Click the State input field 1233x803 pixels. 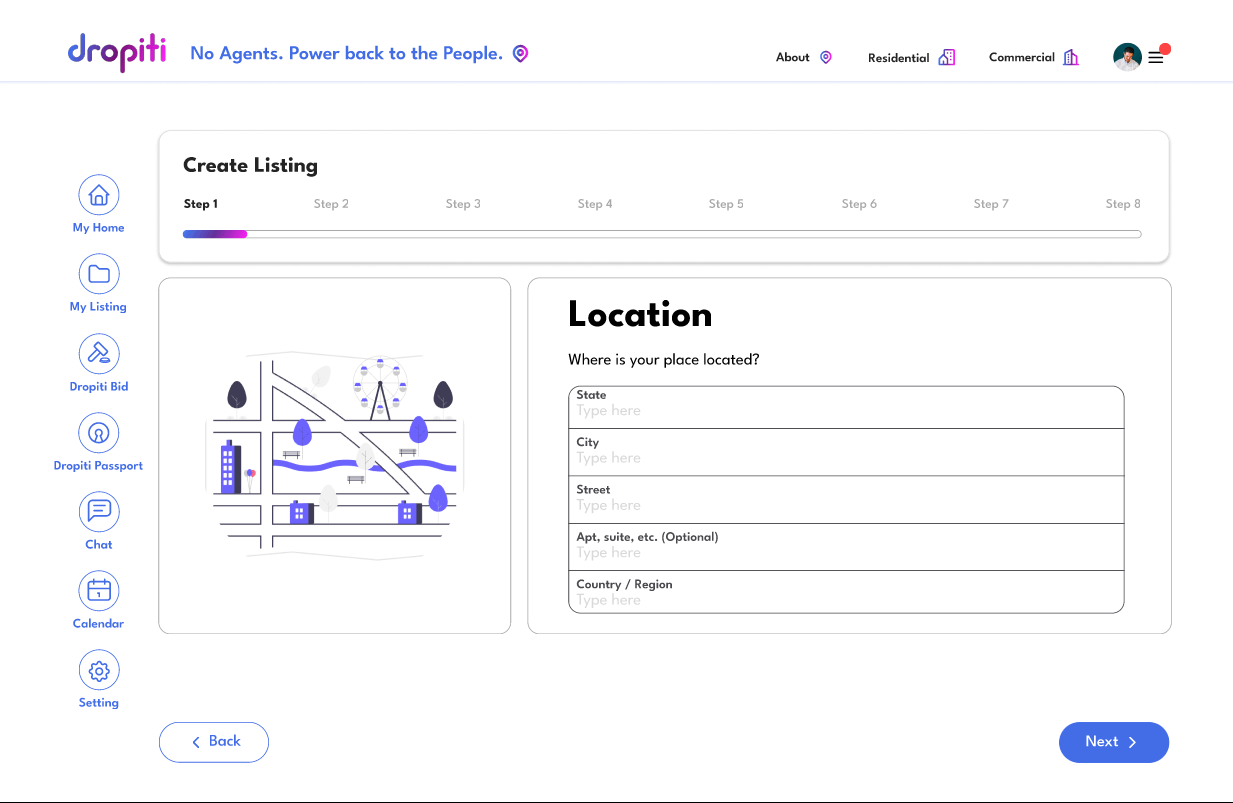pos(845,410)
